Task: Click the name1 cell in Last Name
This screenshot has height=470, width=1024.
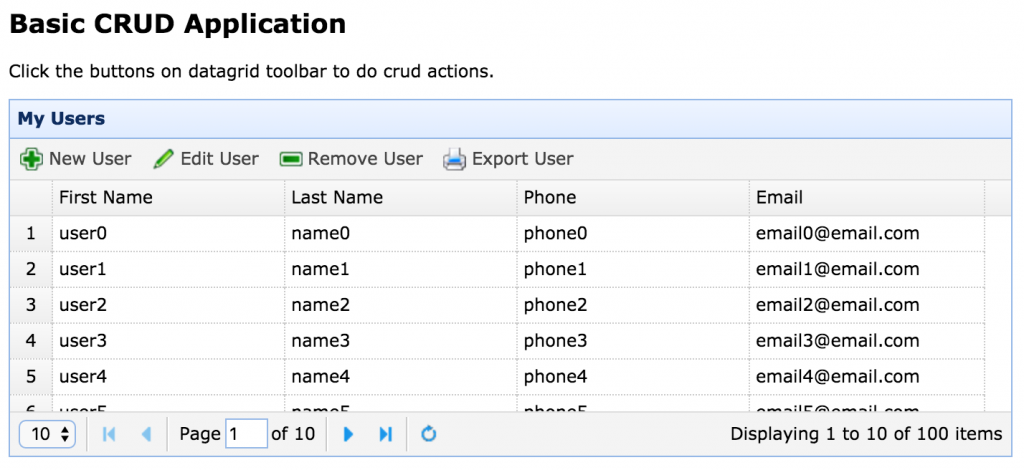Action: [x=321, y=269]
